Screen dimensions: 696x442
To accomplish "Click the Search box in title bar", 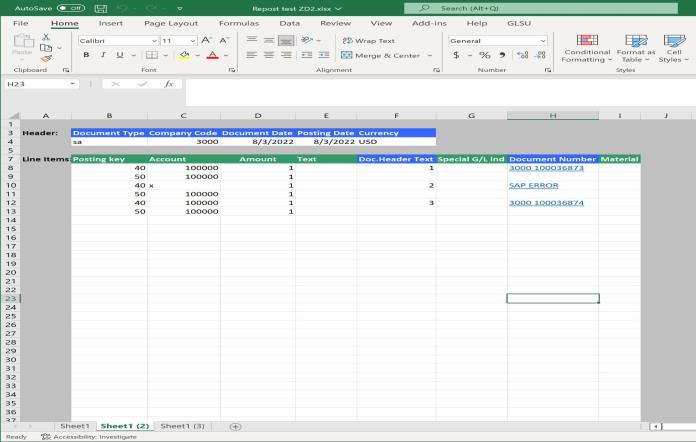I will tap(541, 8).
